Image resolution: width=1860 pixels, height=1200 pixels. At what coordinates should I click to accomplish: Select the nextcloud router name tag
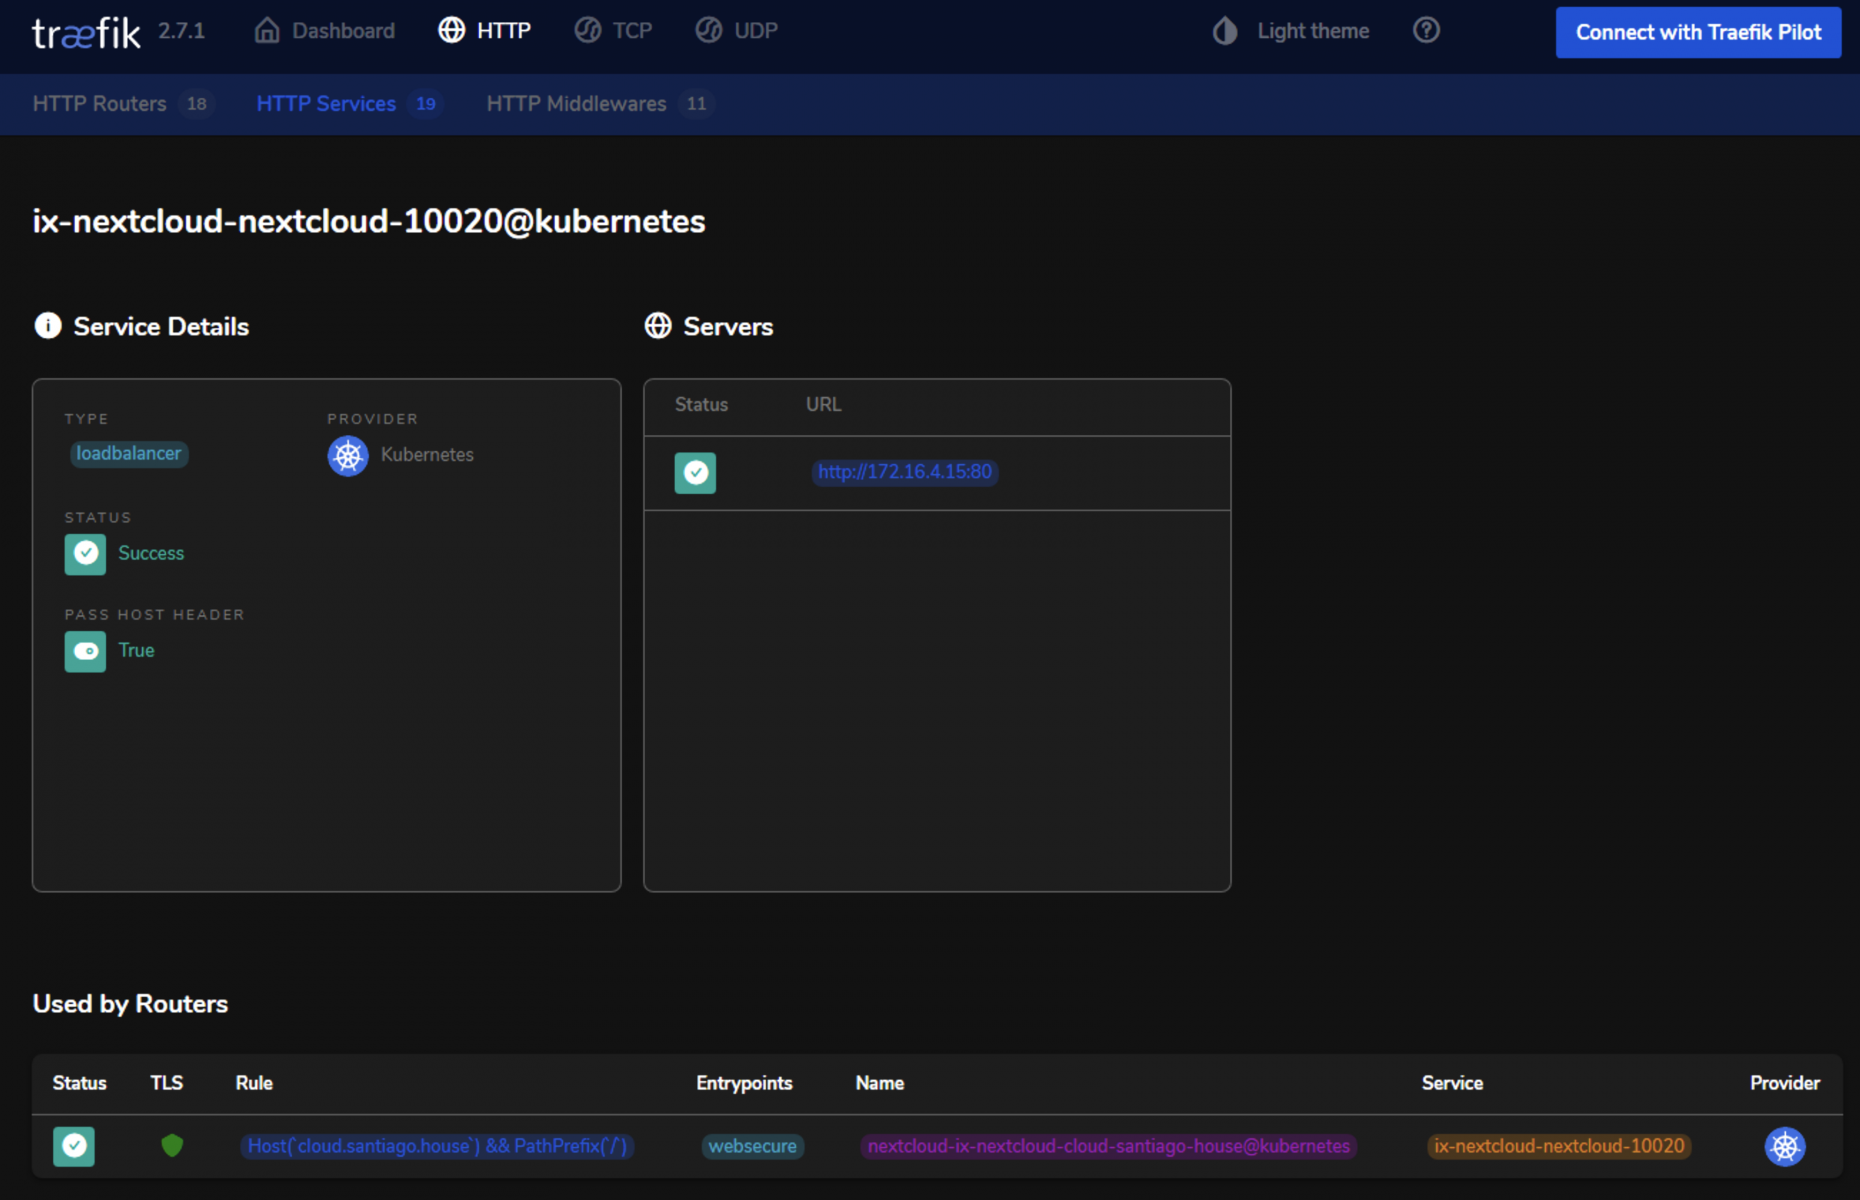pyautogui.click(x=1108, y=1146)
